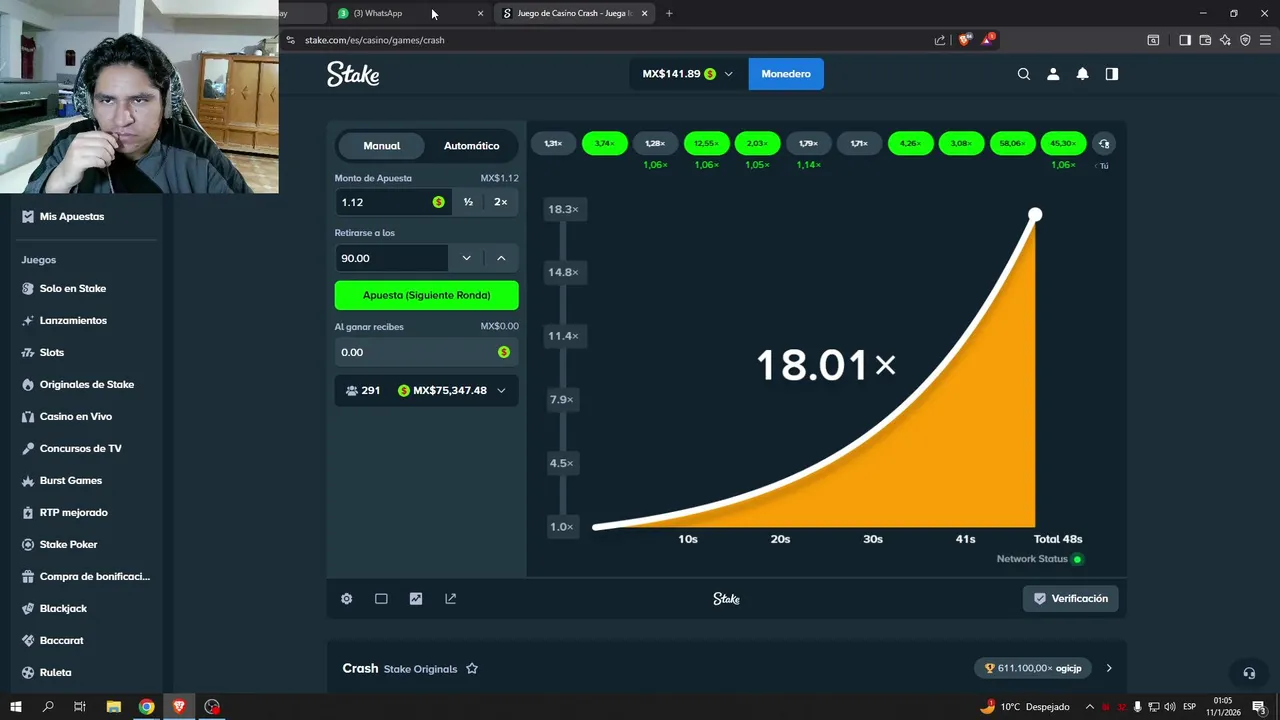Image resolution: width=1280 pixels, height=720 pixels.
Task: Decrease cashout with the down chevron
Action: coord(466,258)
